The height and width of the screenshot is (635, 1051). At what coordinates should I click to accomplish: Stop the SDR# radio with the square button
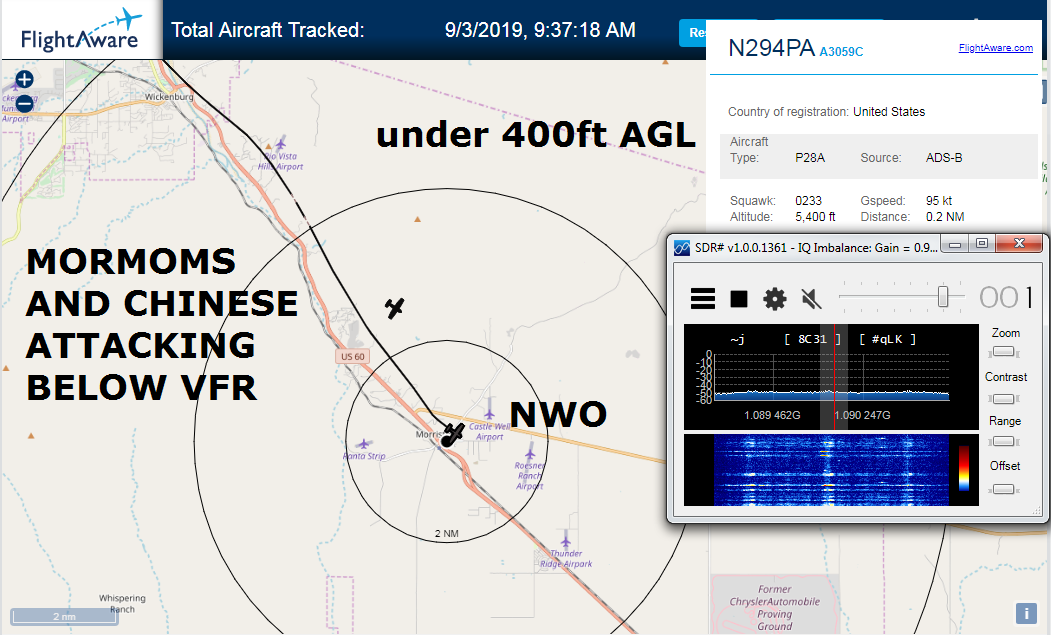[739, 299]
